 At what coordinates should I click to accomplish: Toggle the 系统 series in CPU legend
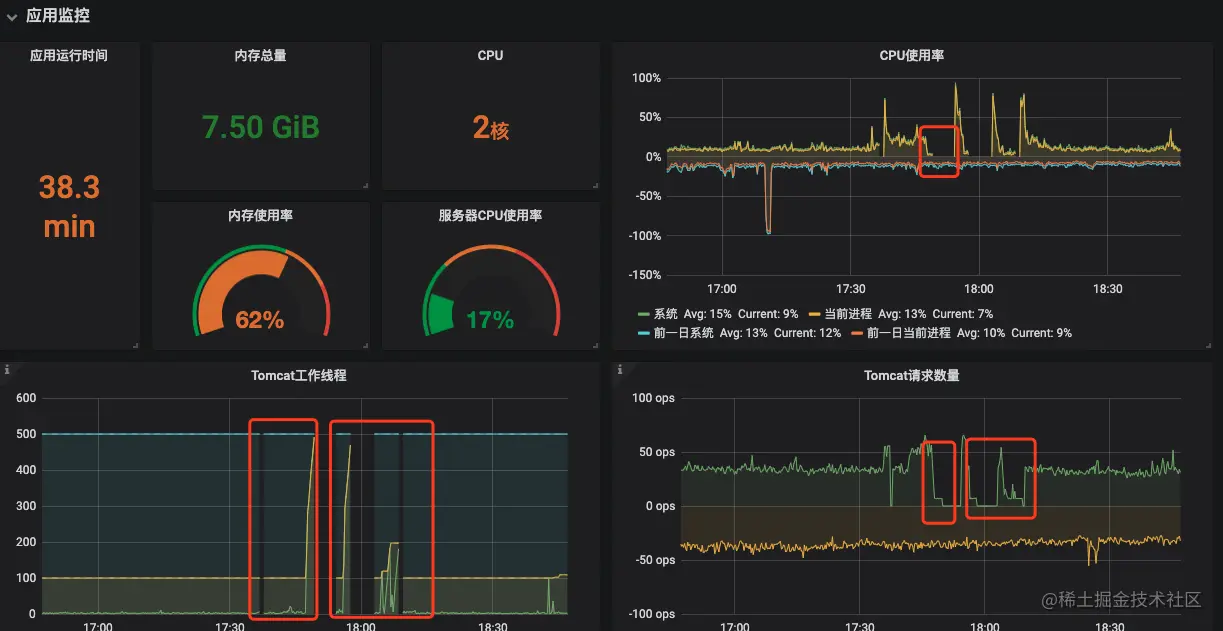(x=665, y=314)
